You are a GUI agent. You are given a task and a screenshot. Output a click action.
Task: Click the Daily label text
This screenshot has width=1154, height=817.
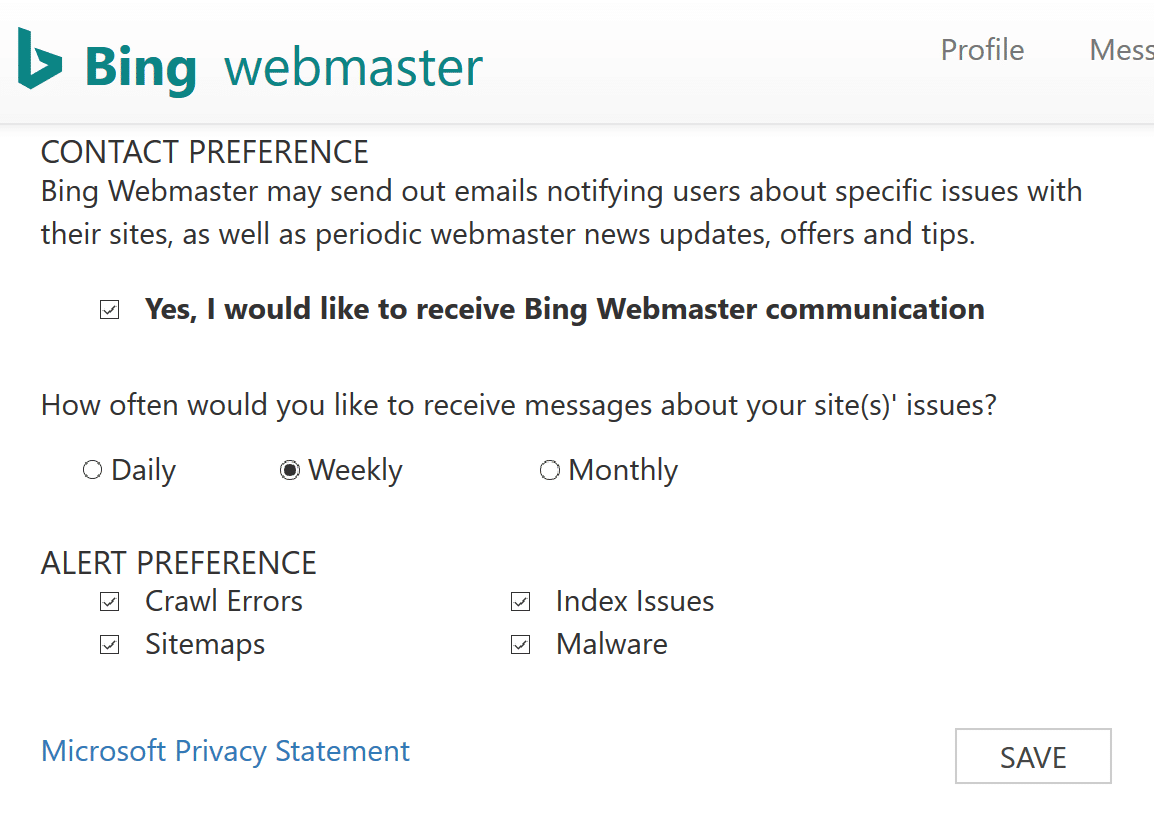click(144, 470)
